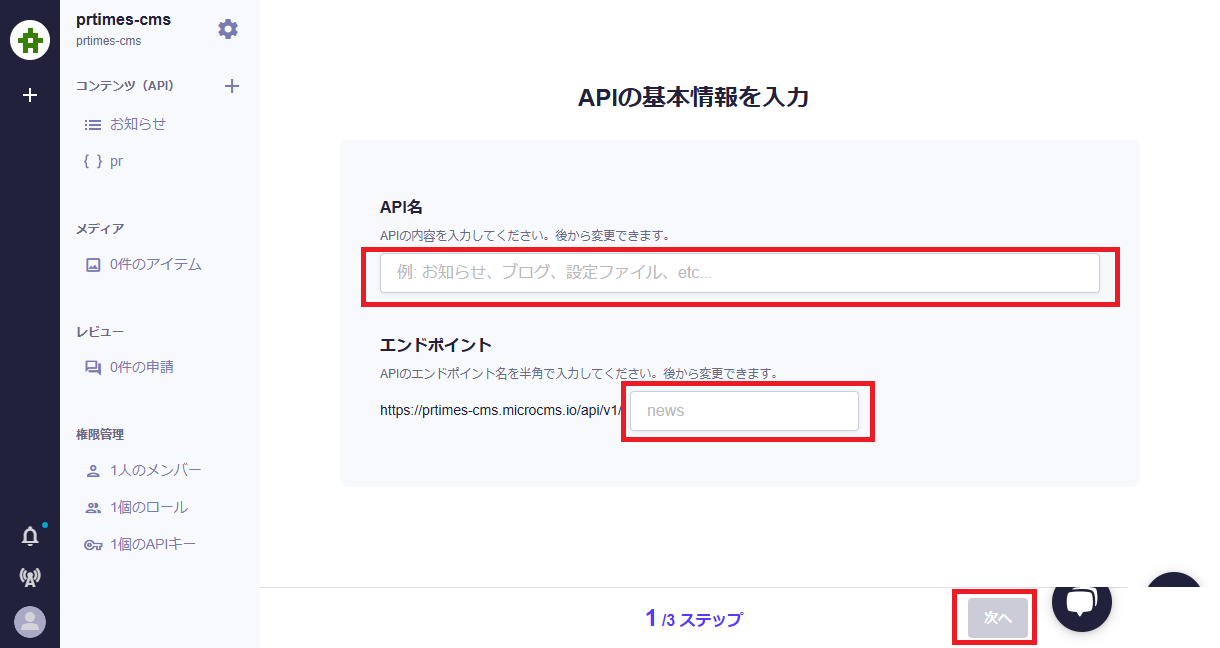Click the key icon beside 1個のAPIキー

point(93,545)
